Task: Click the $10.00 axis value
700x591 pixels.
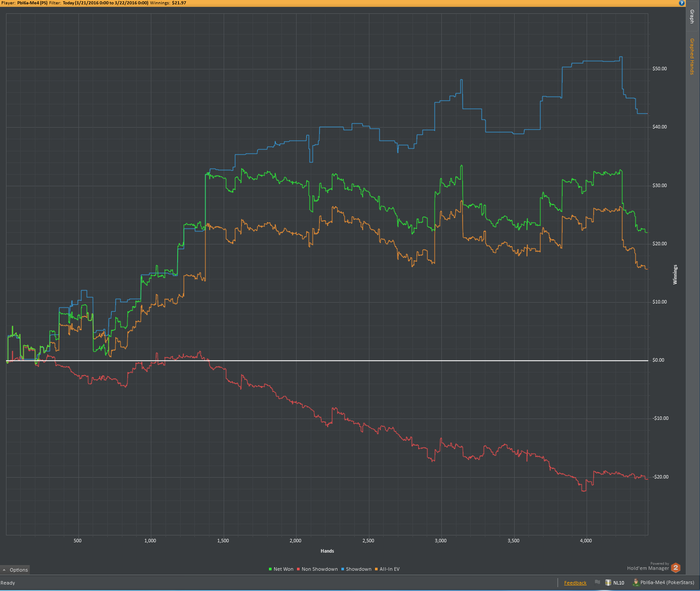Action: click(659, 302)
